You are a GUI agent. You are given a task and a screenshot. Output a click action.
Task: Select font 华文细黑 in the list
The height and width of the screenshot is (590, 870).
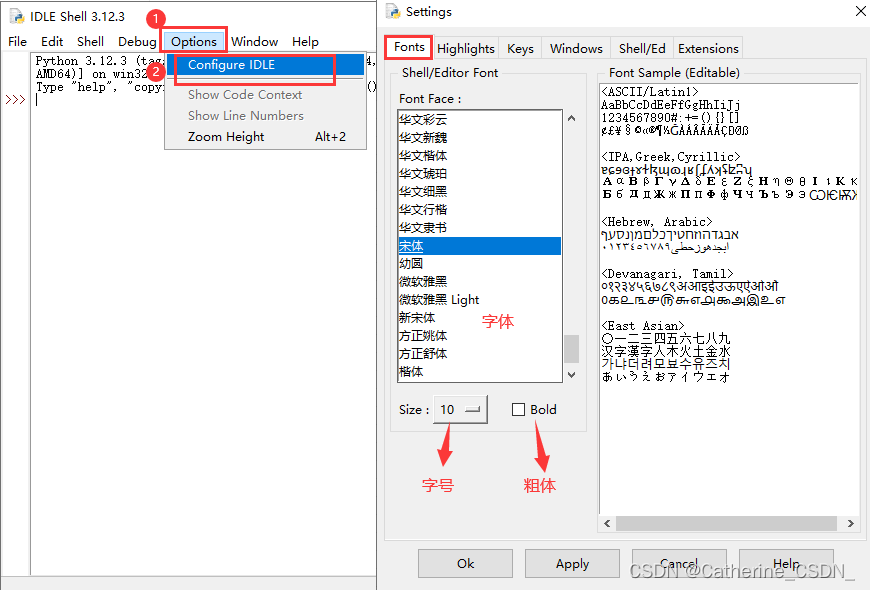point(479,191)
